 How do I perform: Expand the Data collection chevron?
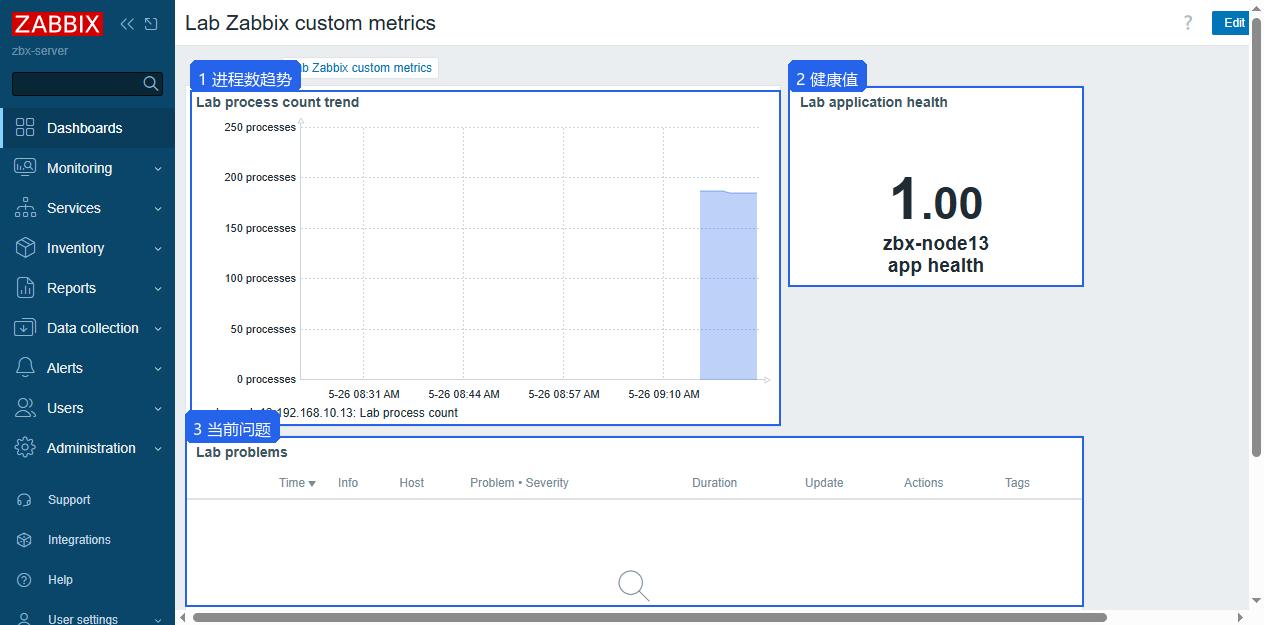[x=158, y=329]
